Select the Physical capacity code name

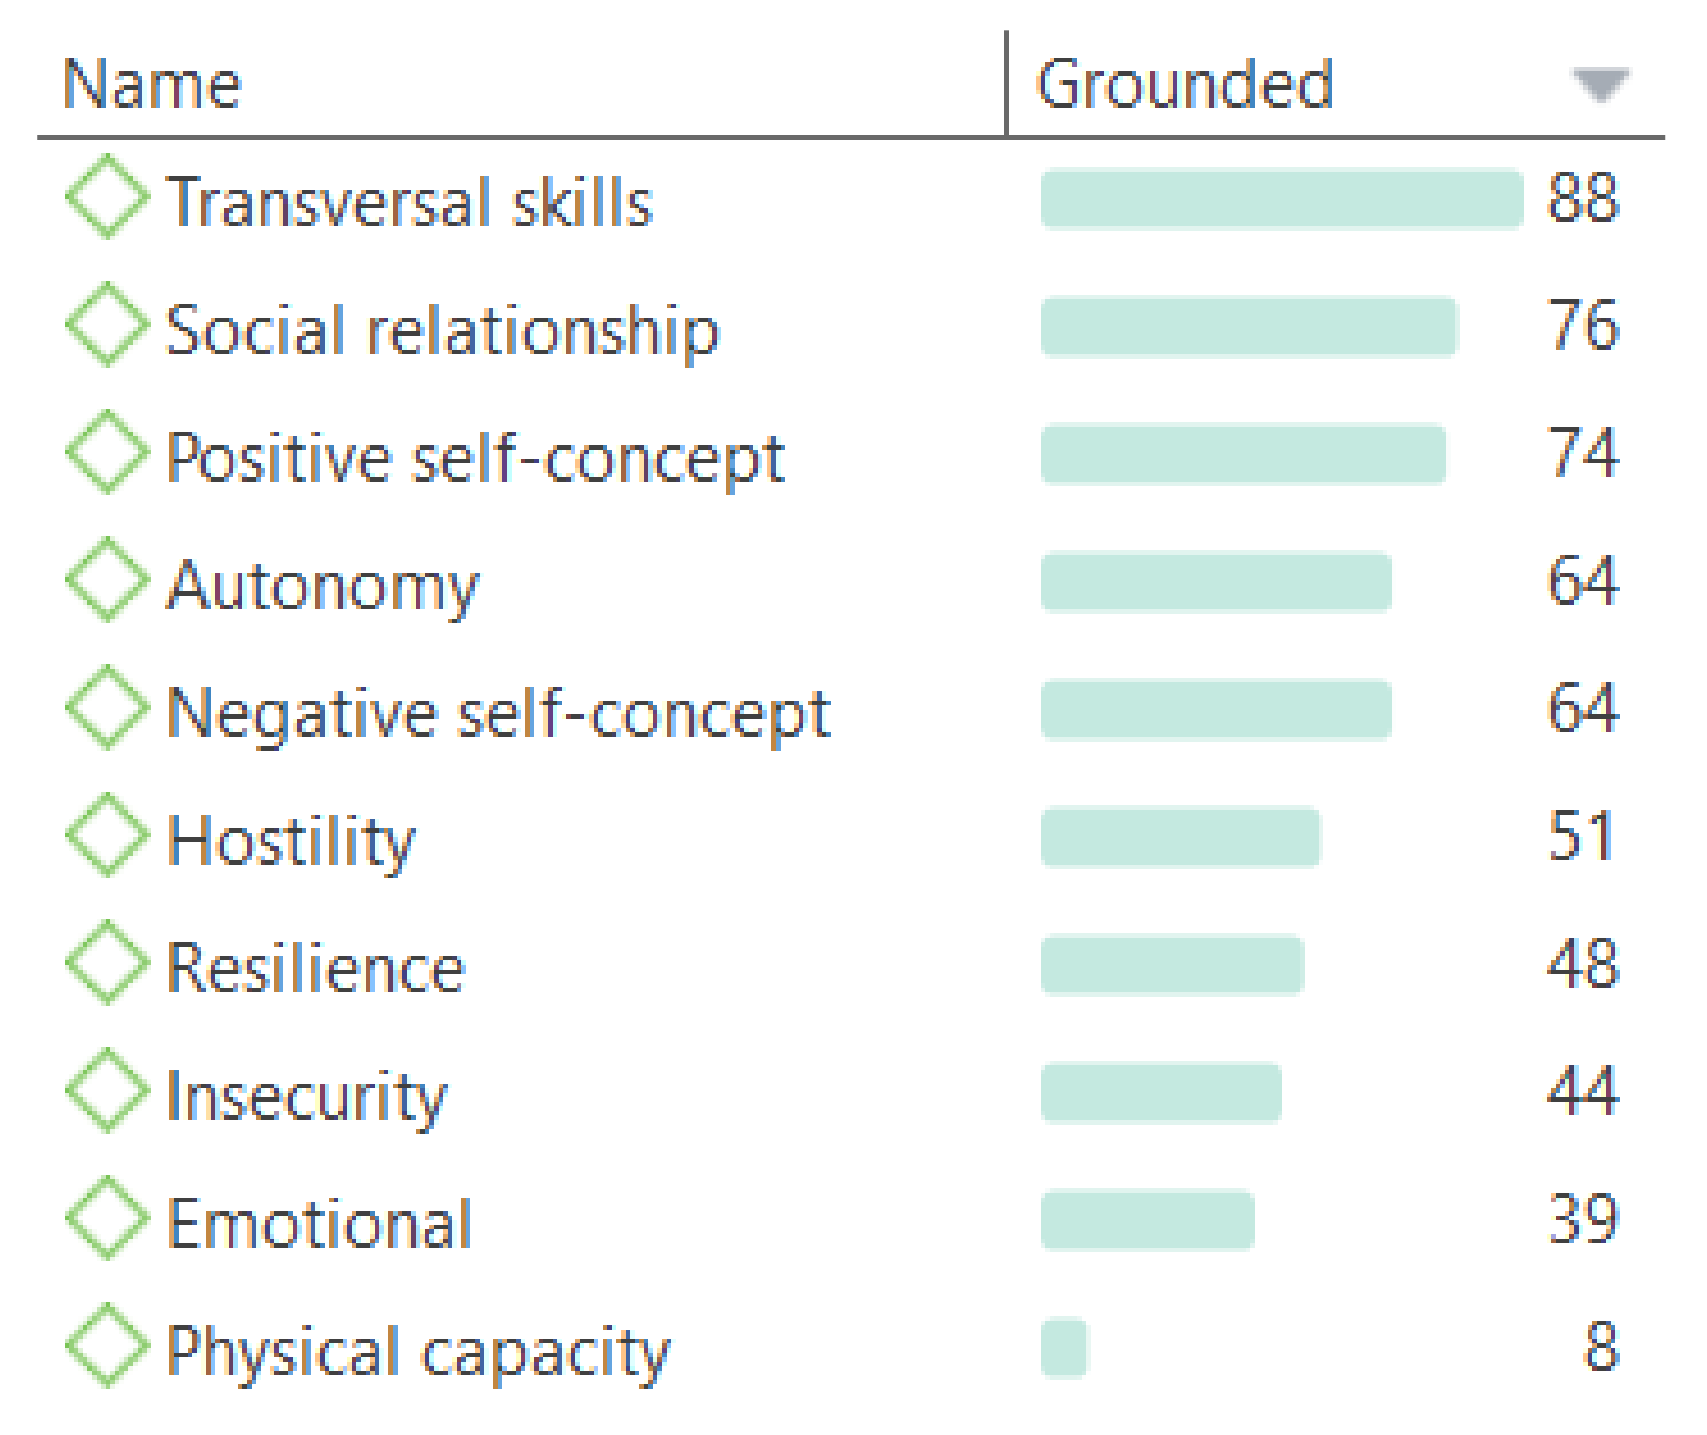[x=418, y=1351]
